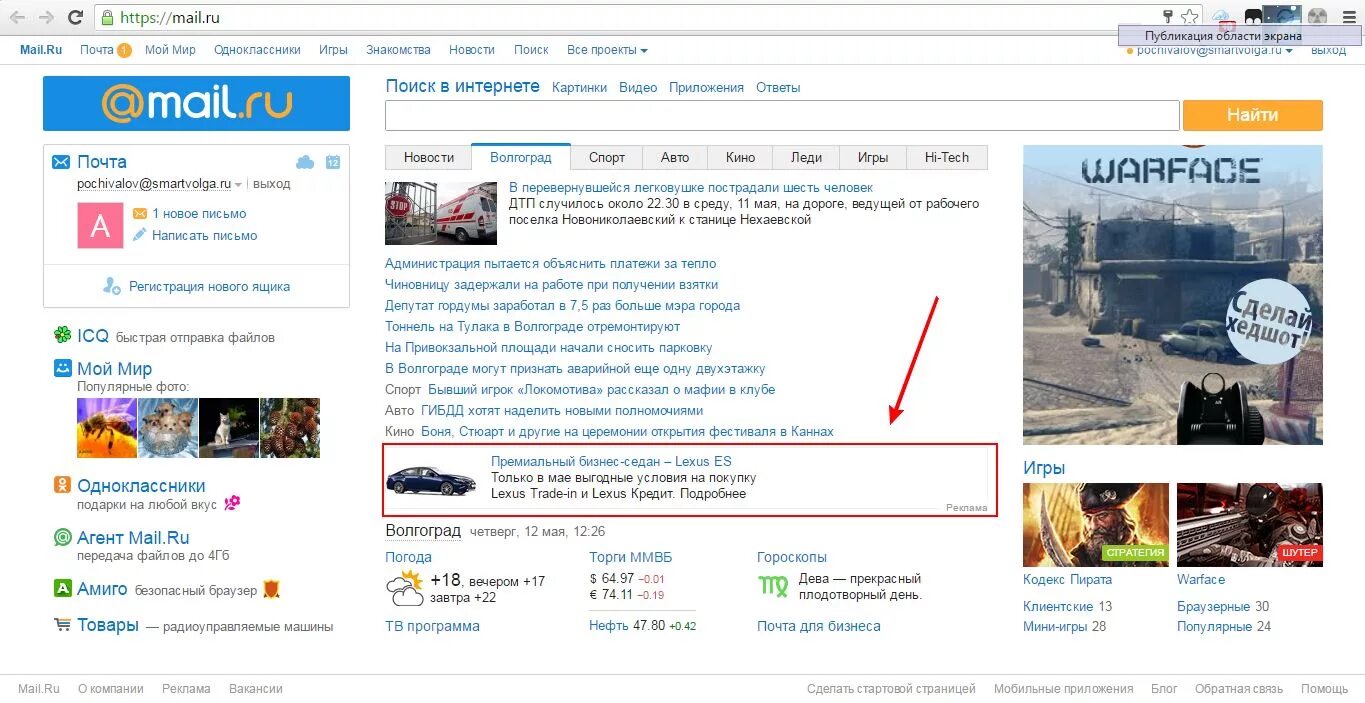Open the Mail.Ru logo homepage link

coord(196,103)
